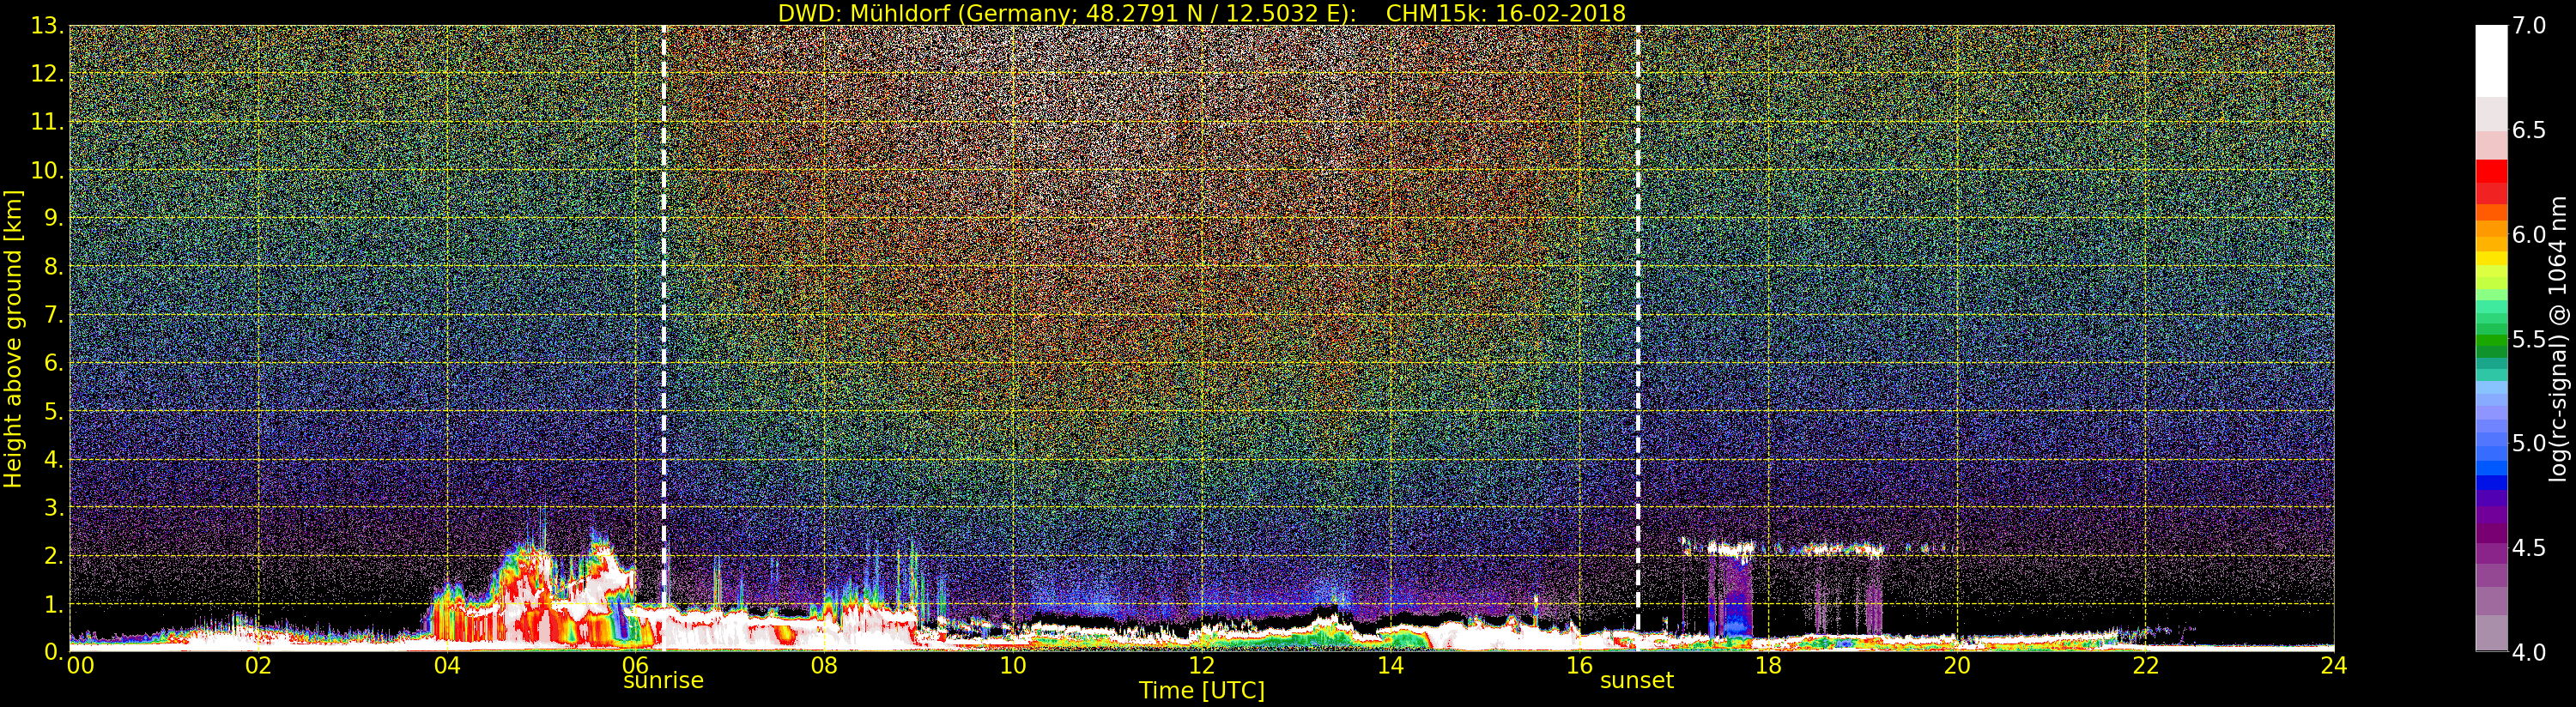2576x707 pixels.
Task: Click the "18" time axis tick label
Action: coord(1768,665)
